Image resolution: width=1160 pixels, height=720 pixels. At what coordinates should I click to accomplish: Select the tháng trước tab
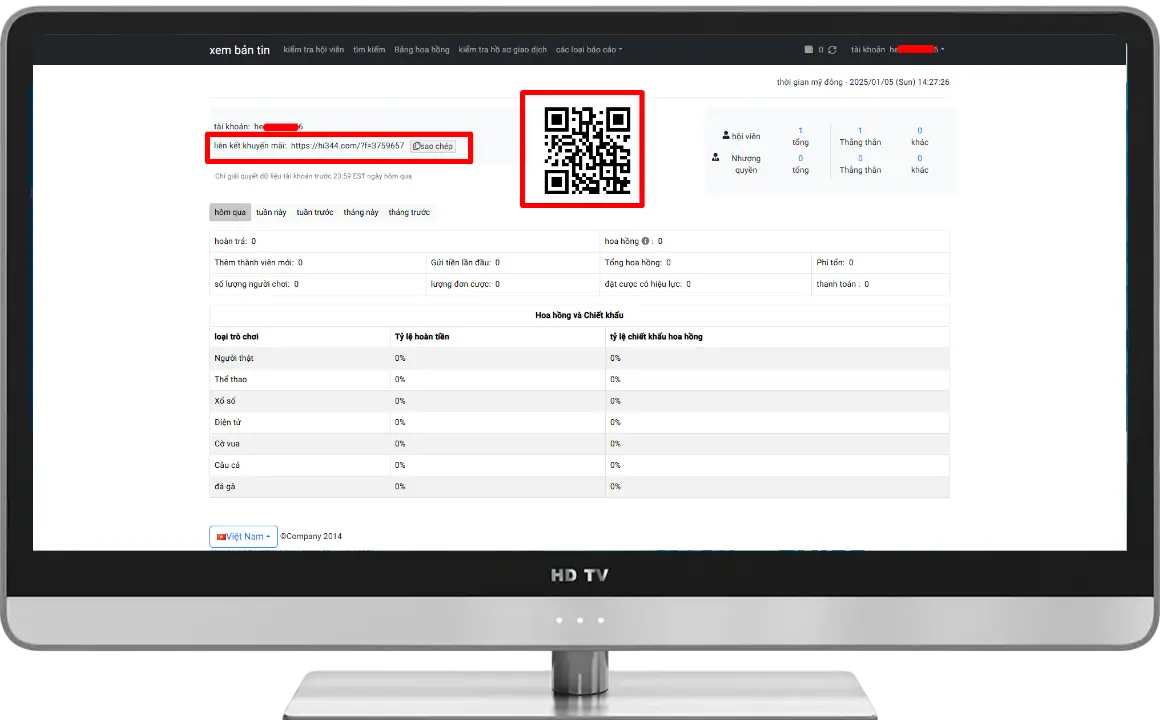(x=409, y=212)
